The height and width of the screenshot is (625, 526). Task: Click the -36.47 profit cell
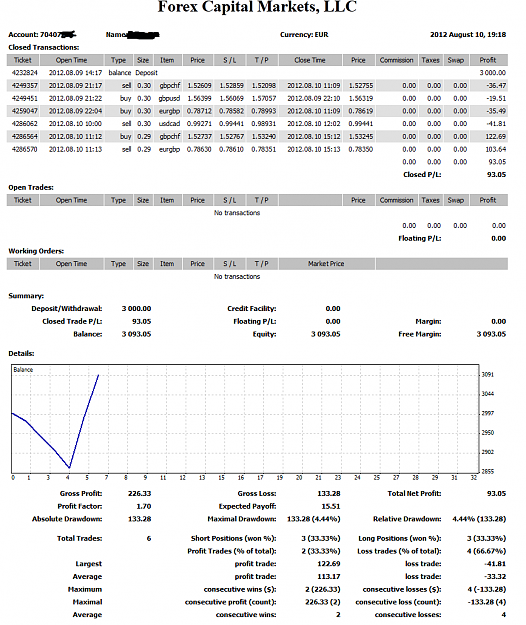496,86
